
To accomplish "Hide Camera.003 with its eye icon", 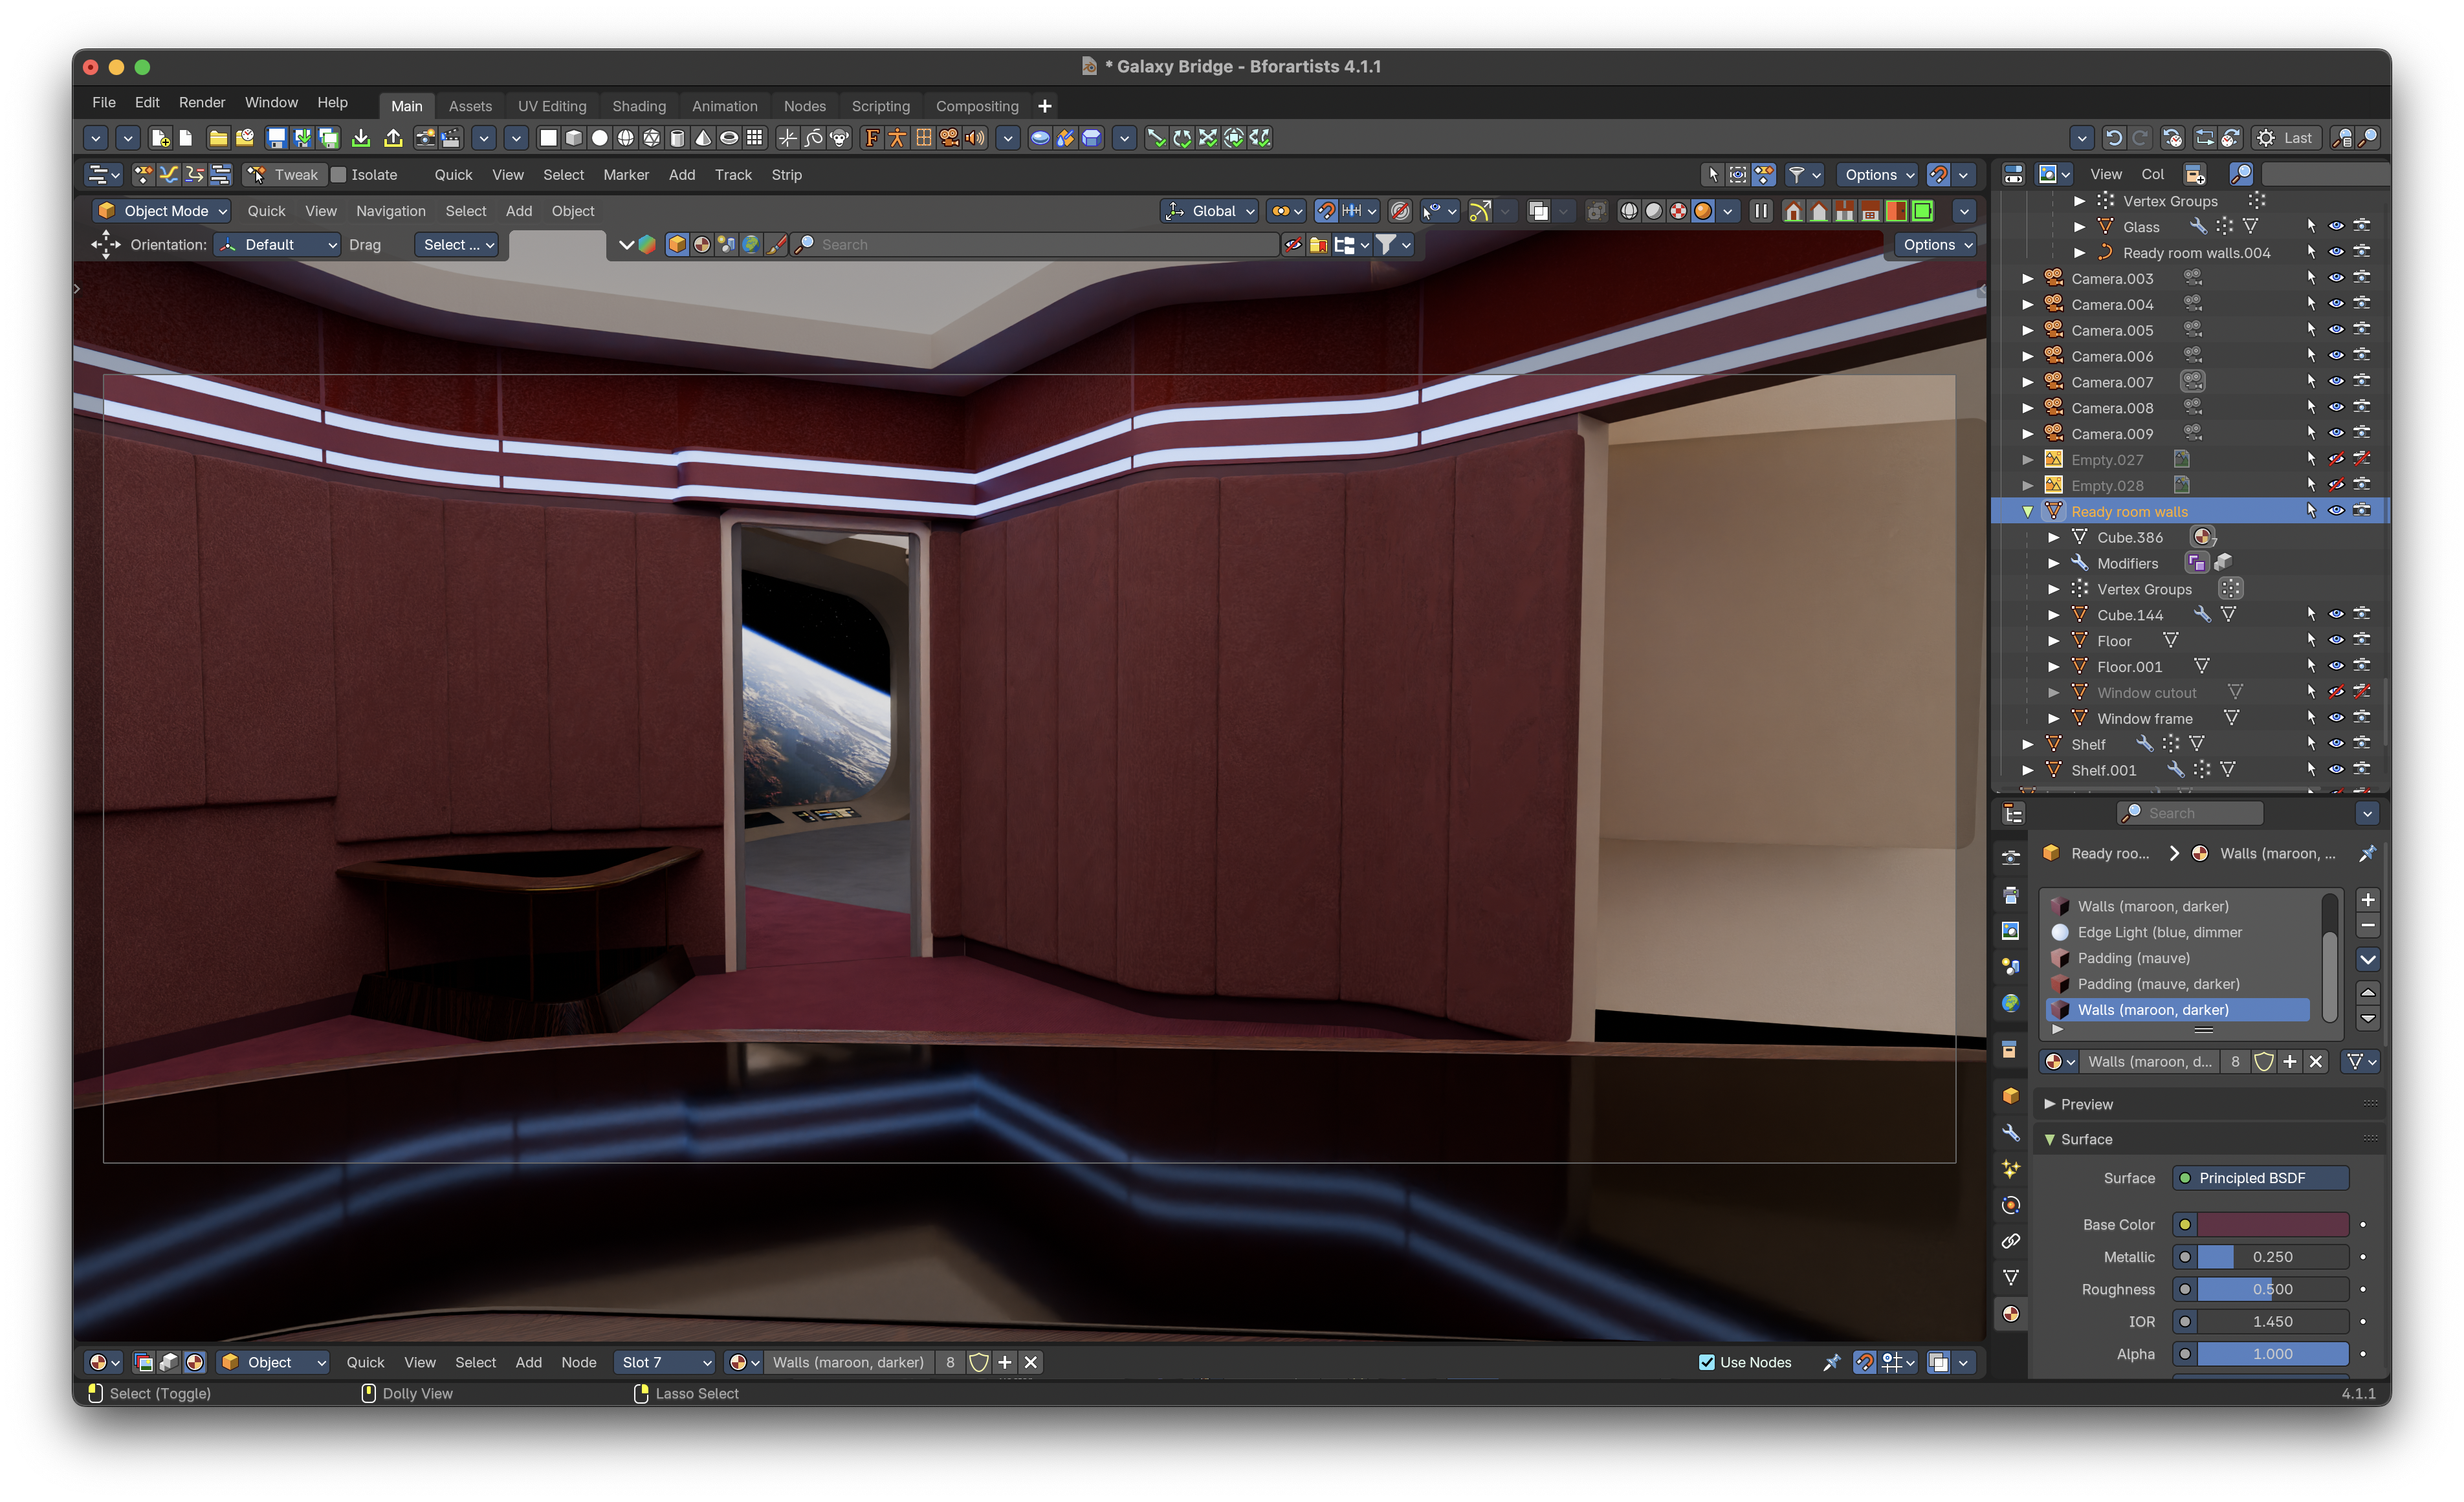I will coord(2336,278).
